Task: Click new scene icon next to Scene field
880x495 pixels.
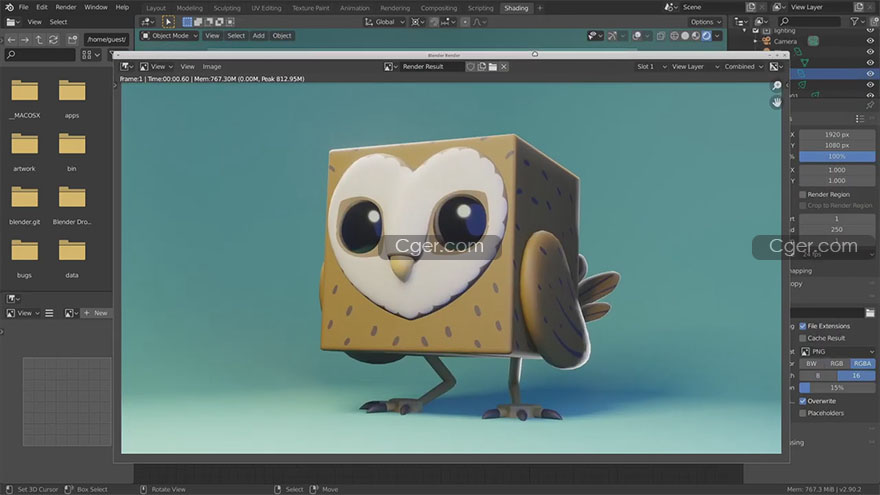Action: 751,7
